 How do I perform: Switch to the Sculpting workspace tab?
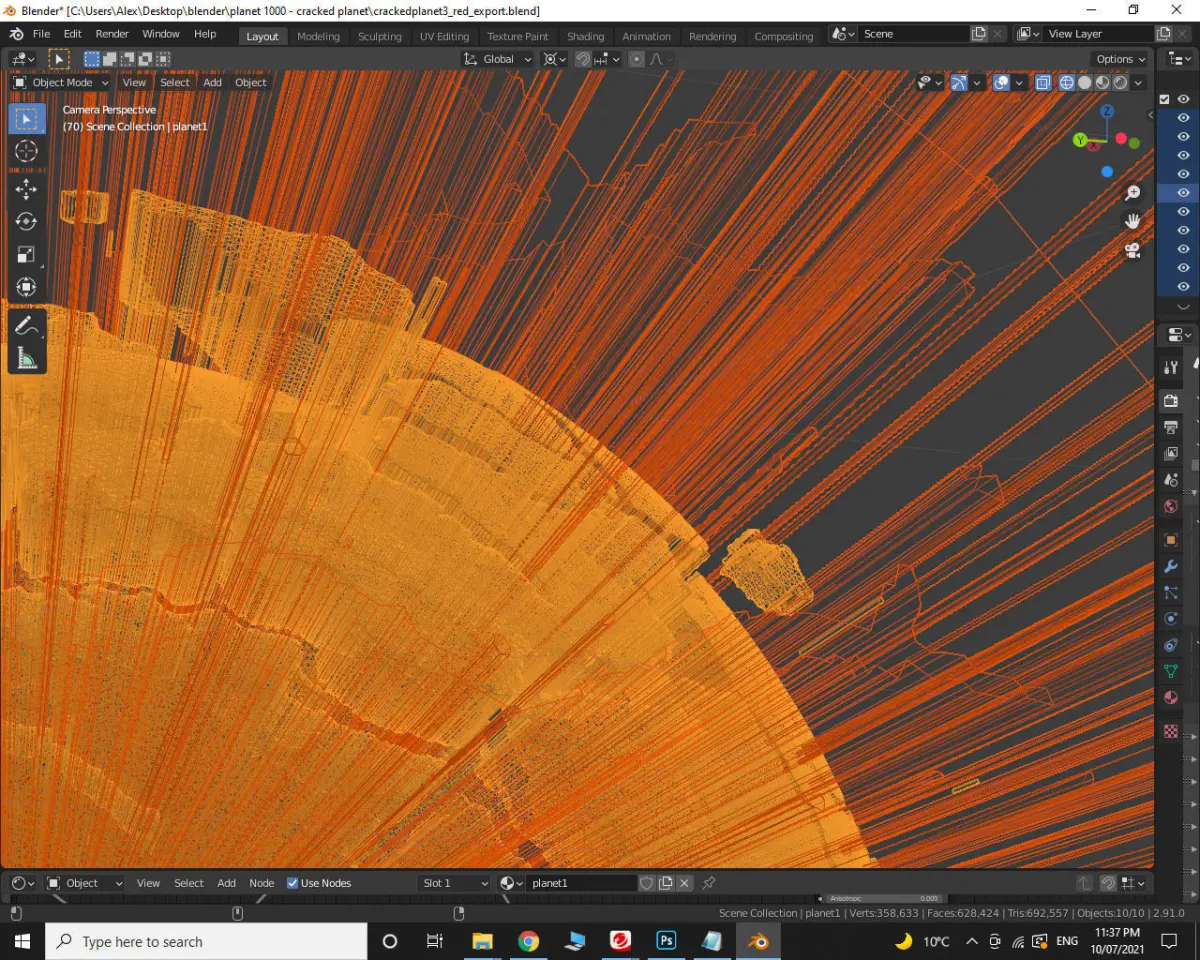(x=380, y=36)
